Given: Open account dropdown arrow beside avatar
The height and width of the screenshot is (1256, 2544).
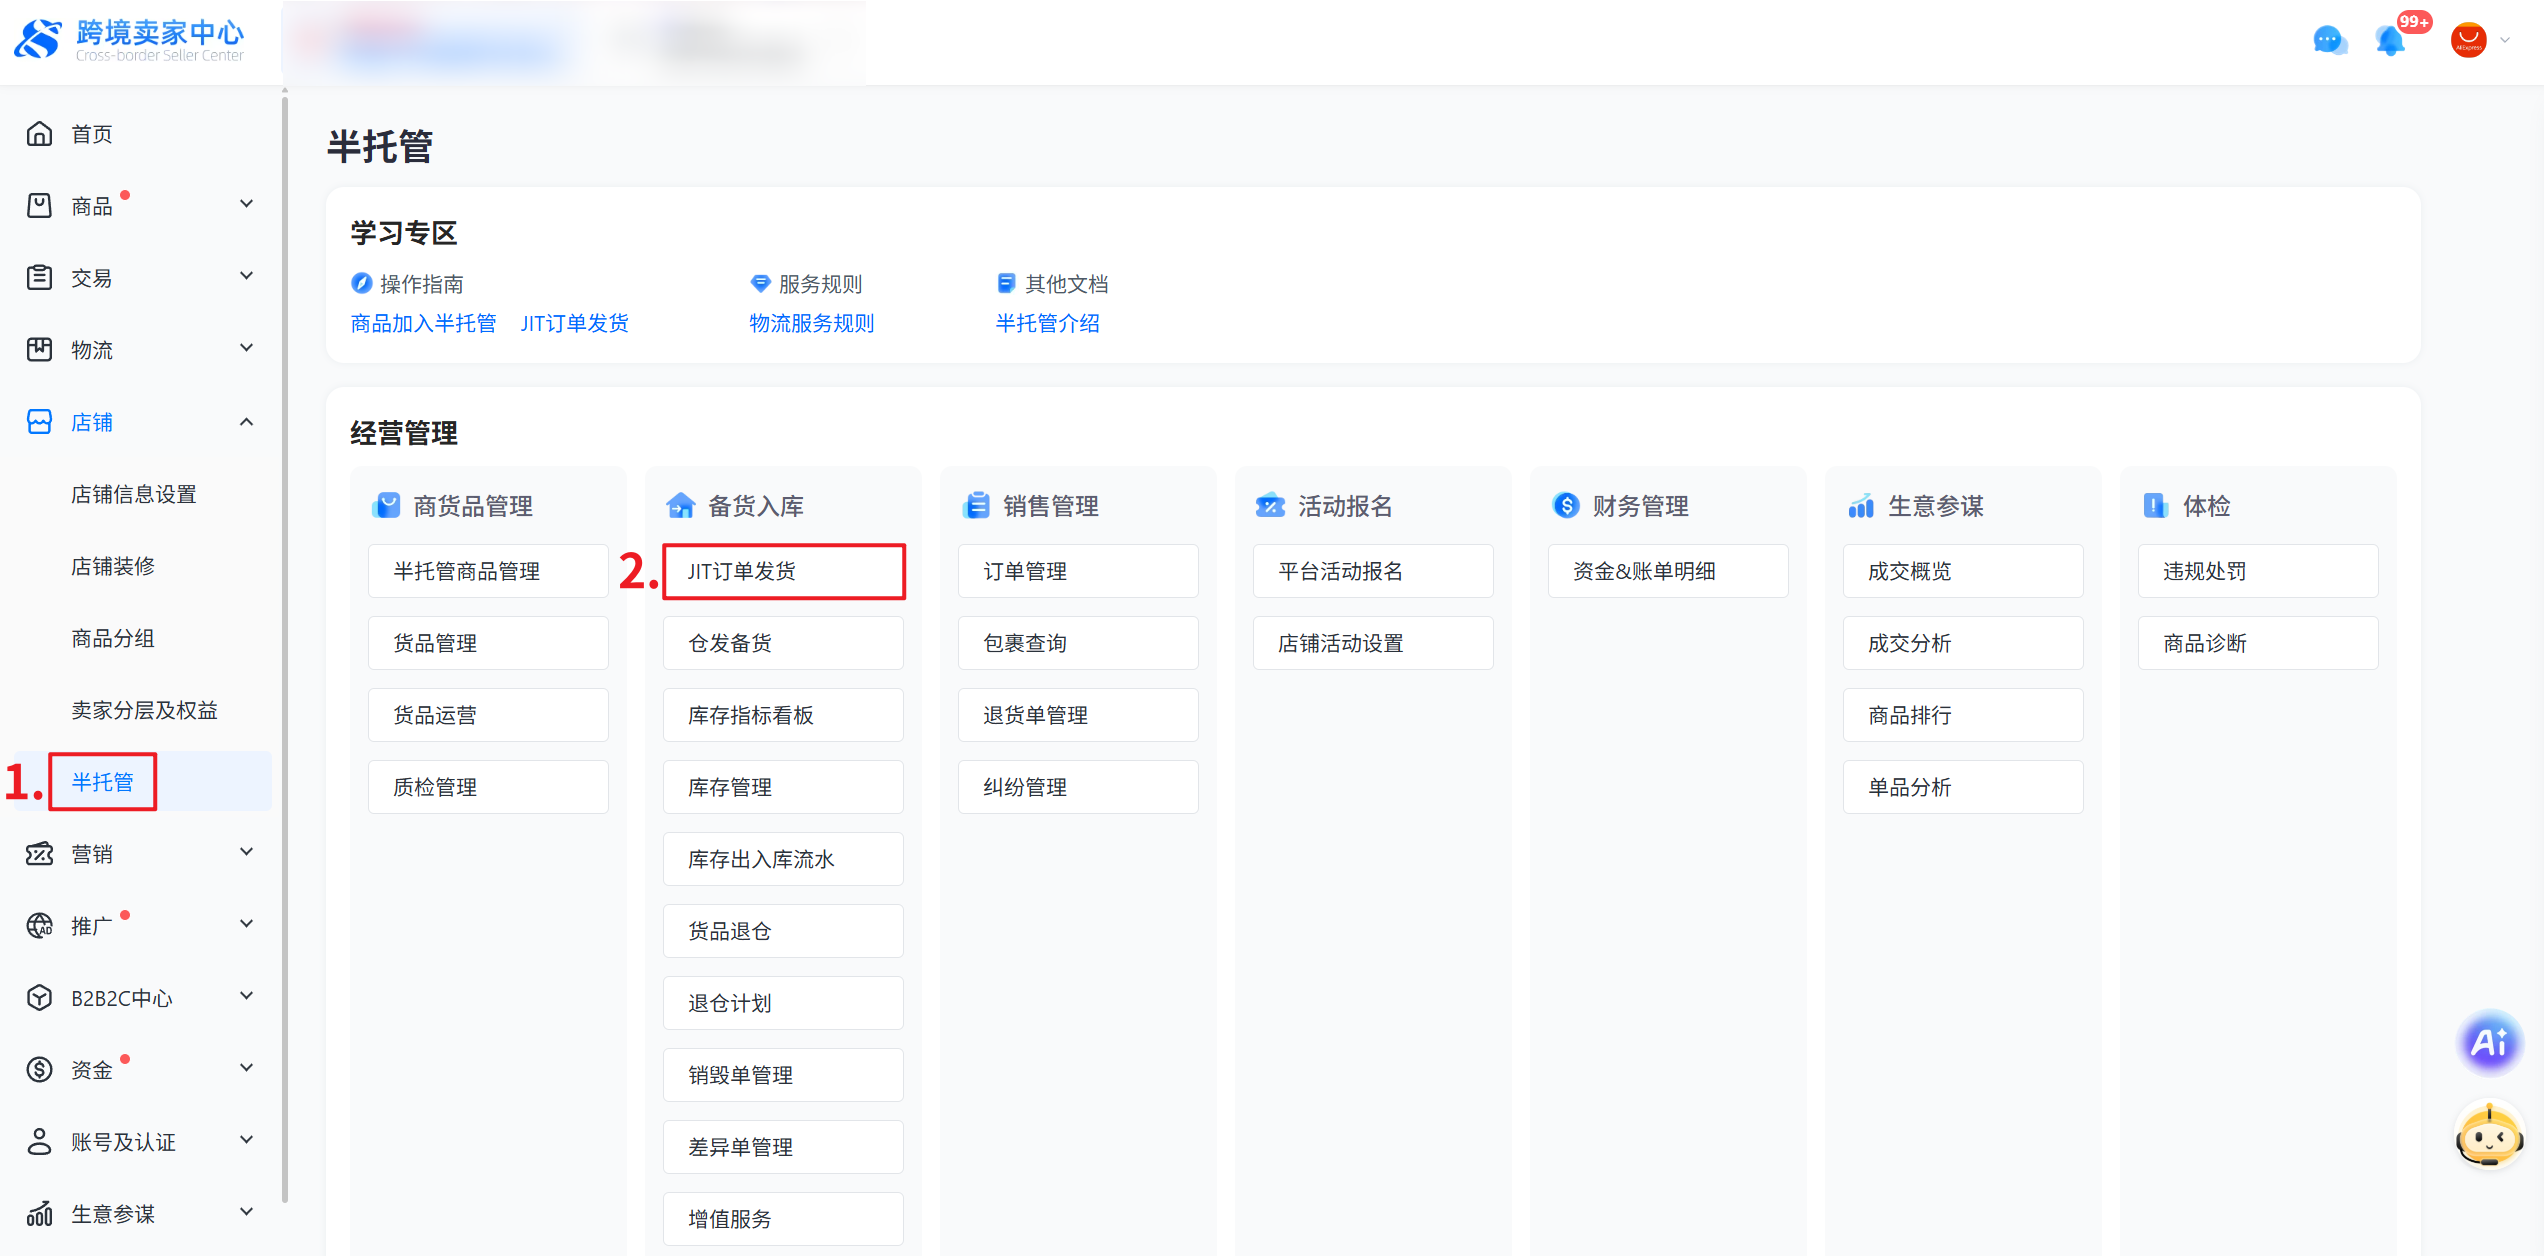Looking at the screenshot, I should pyautogui.click(x=2506, y=41).
